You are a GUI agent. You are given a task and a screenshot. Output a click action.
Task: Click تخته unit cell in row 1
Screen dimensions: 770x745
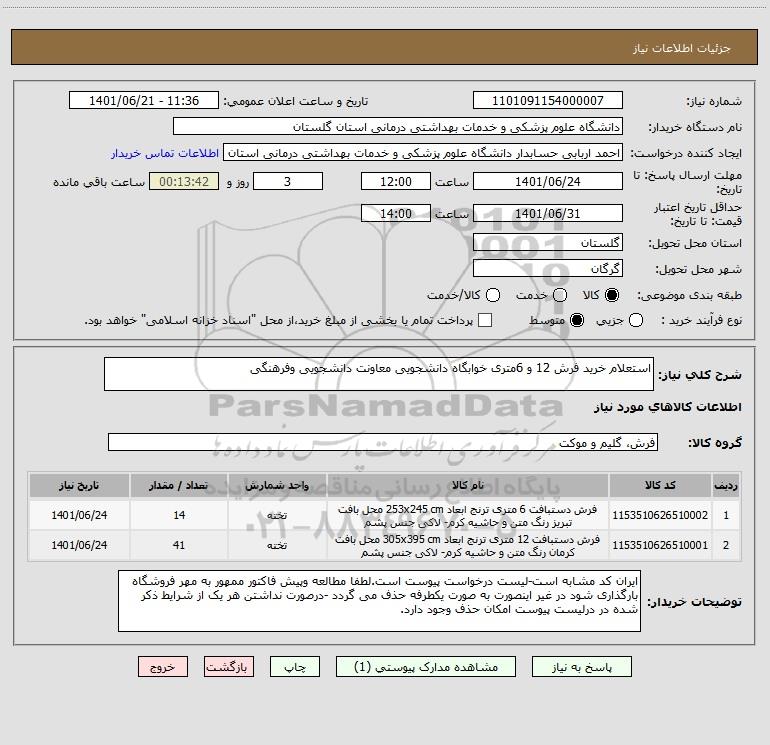(x=277, y=515)
